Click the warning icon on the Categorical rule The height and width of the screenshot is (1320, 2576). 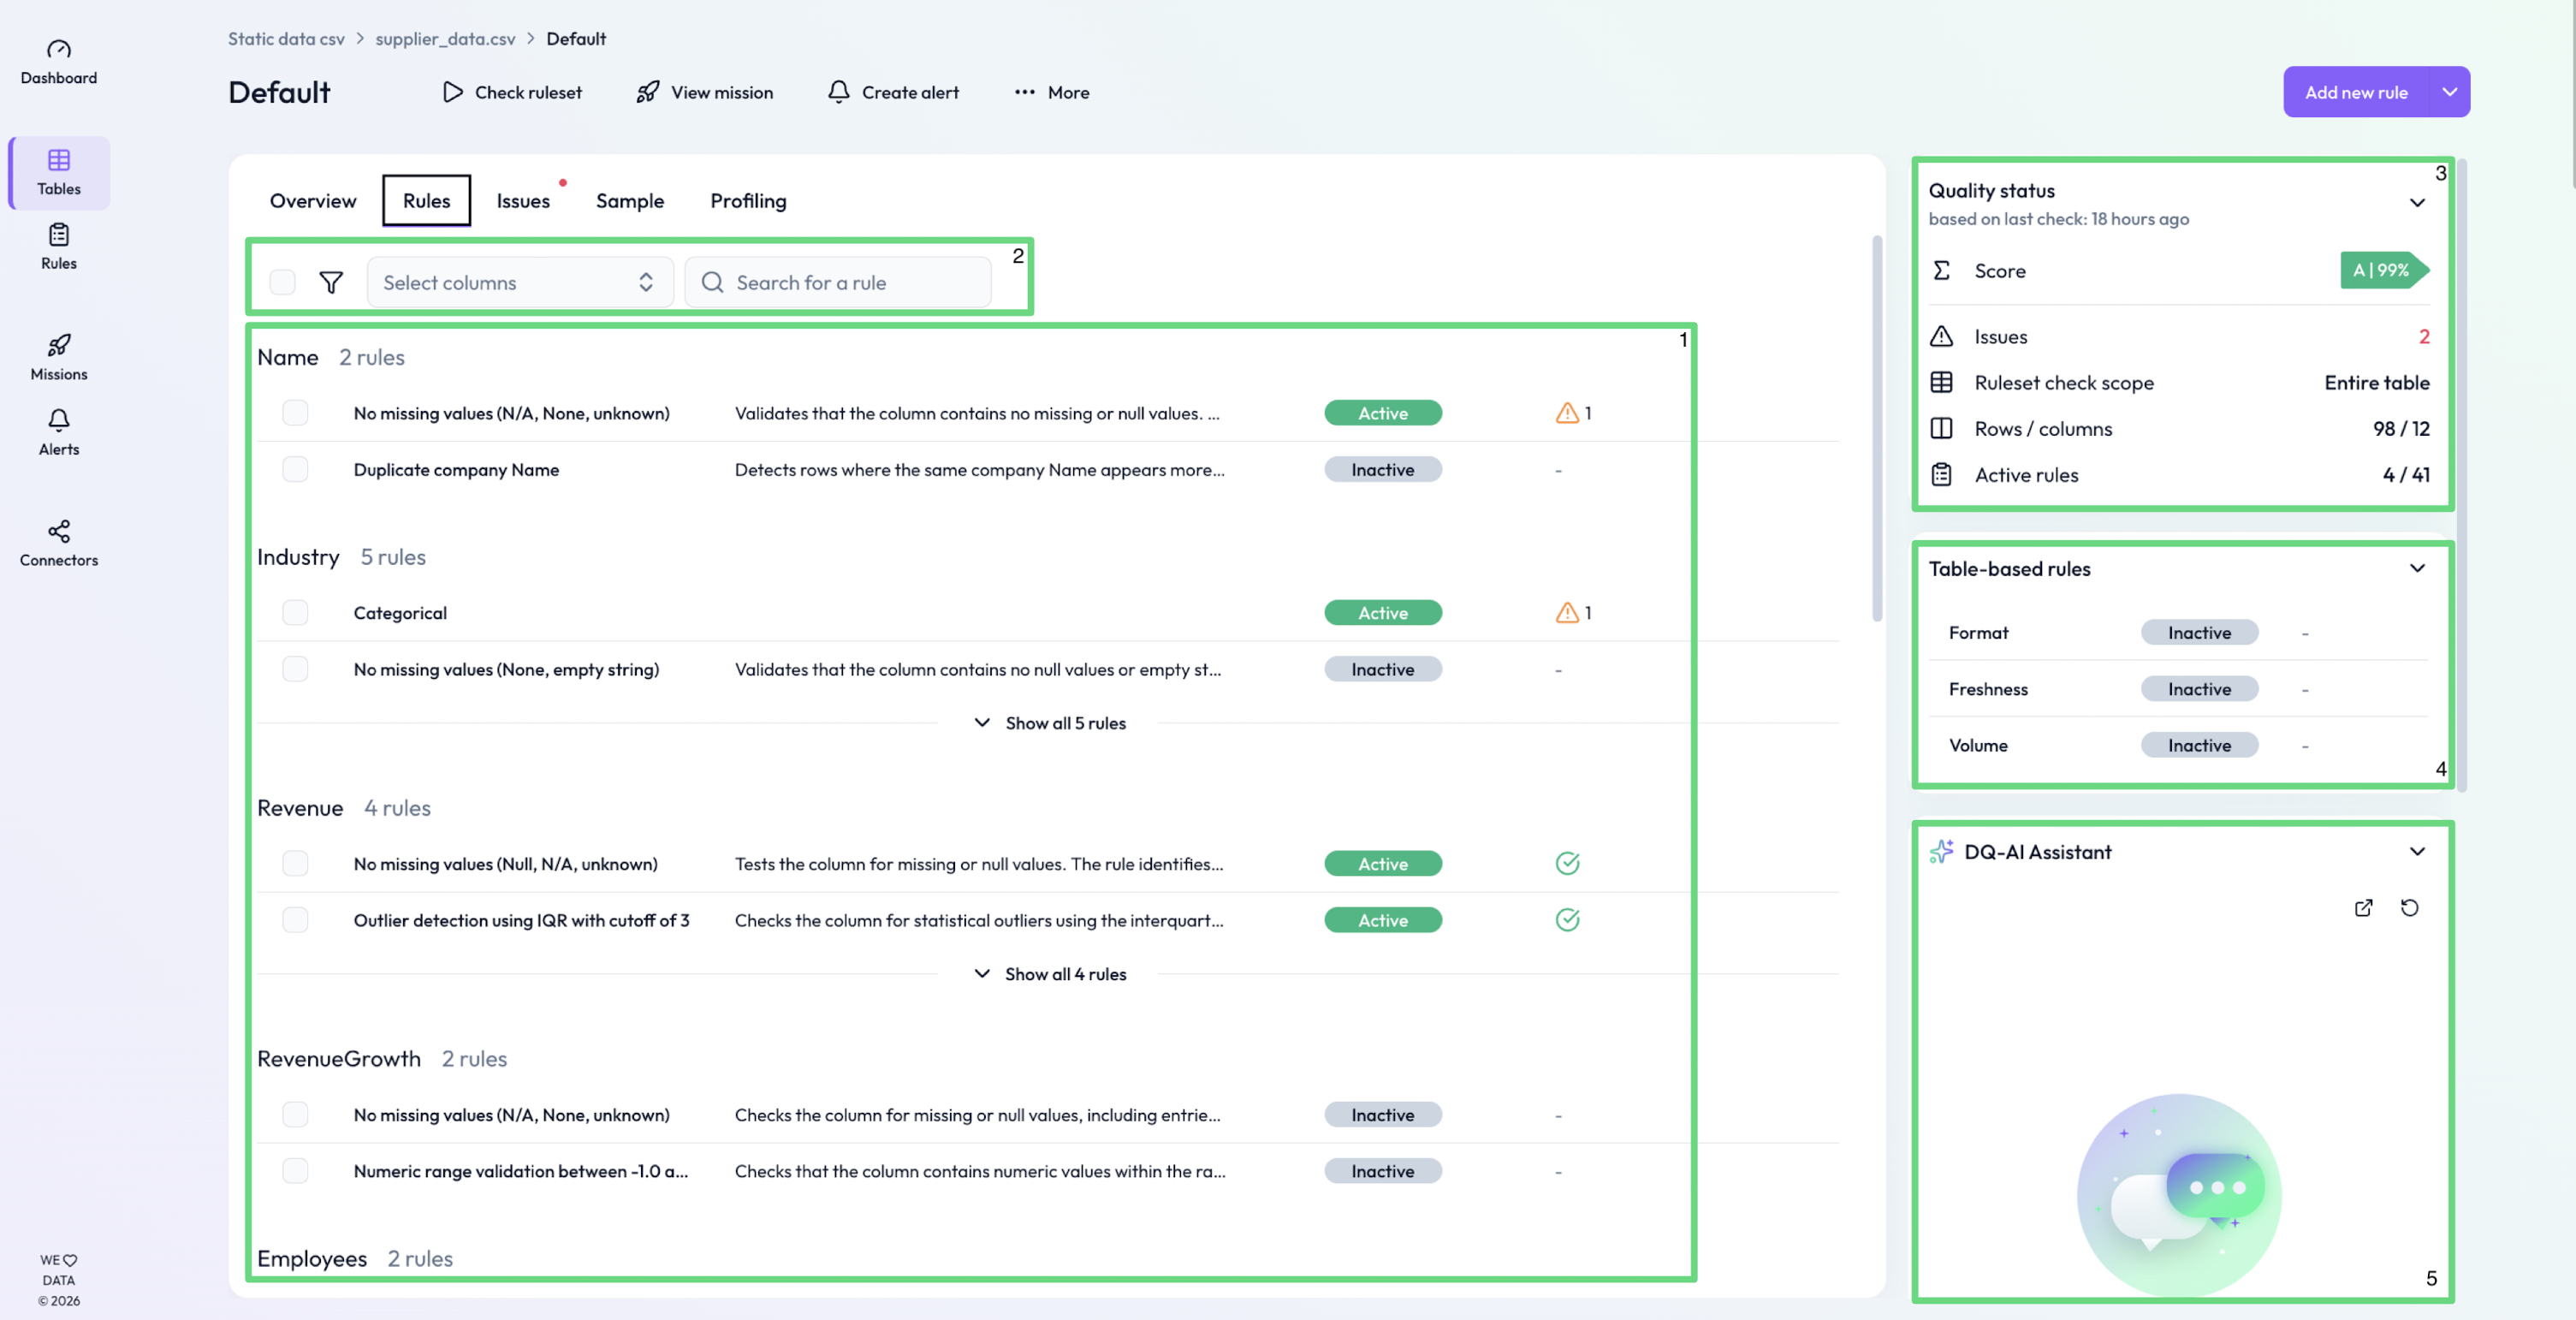point(1567,613)
